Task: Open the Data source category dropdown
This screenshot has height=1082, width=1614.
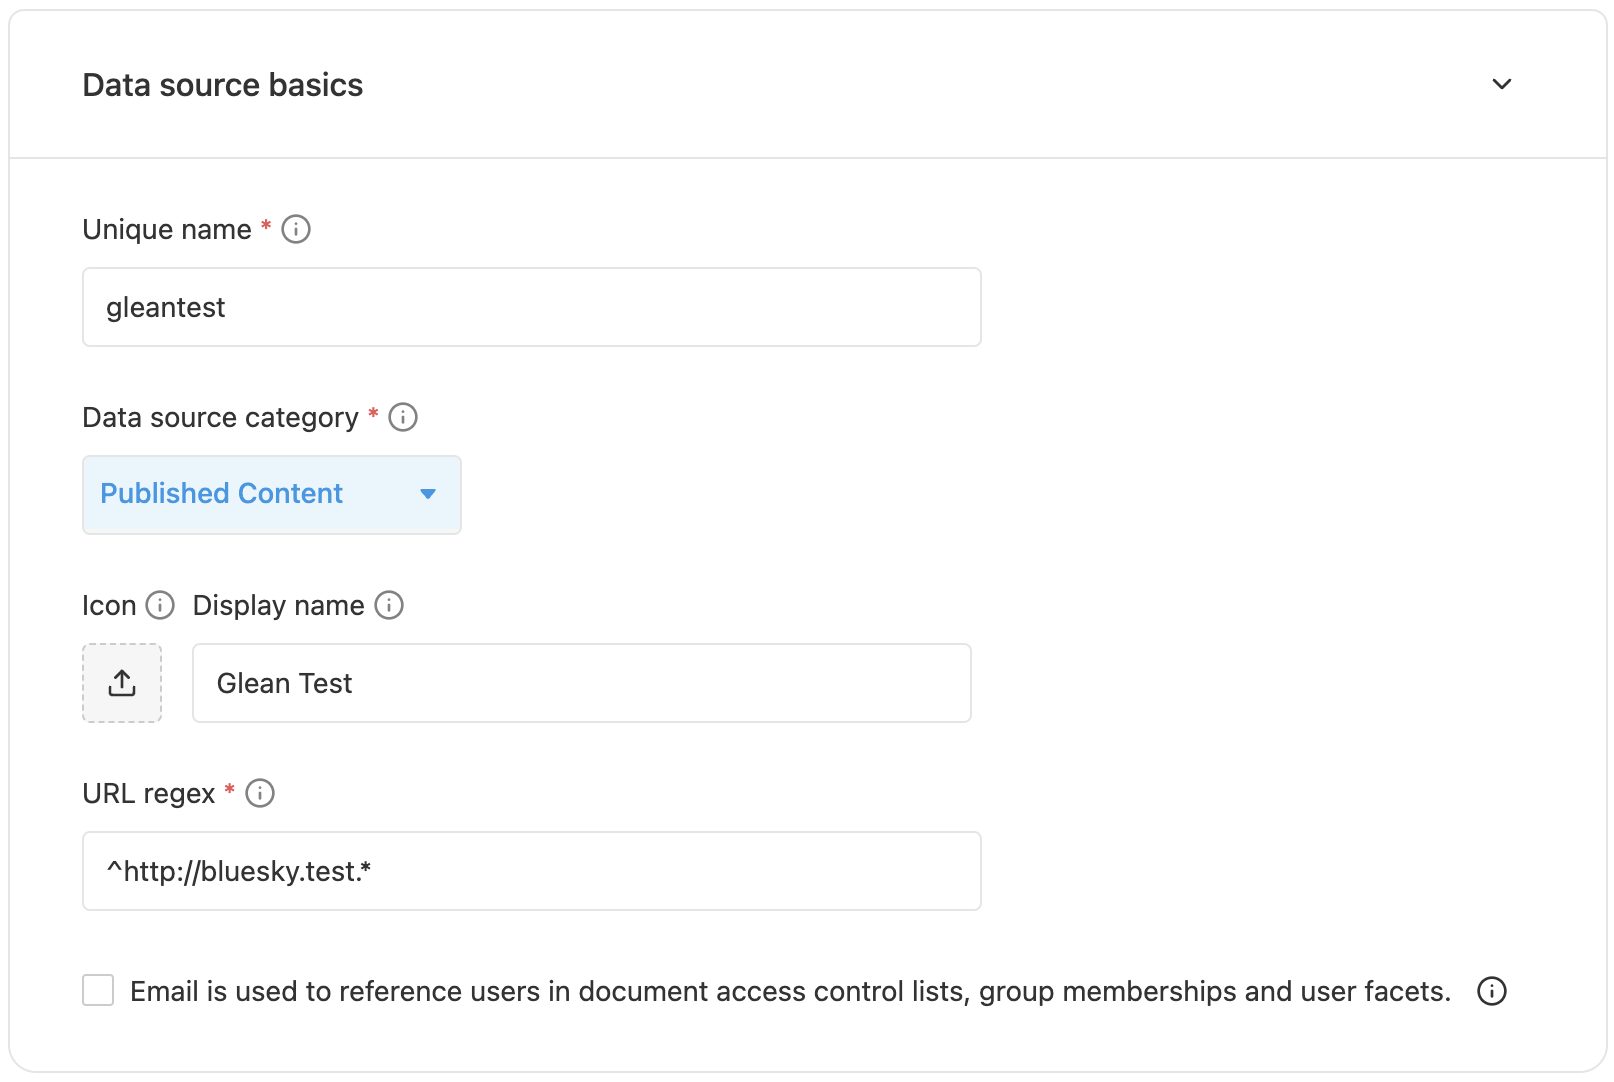Action: (271, 493)
